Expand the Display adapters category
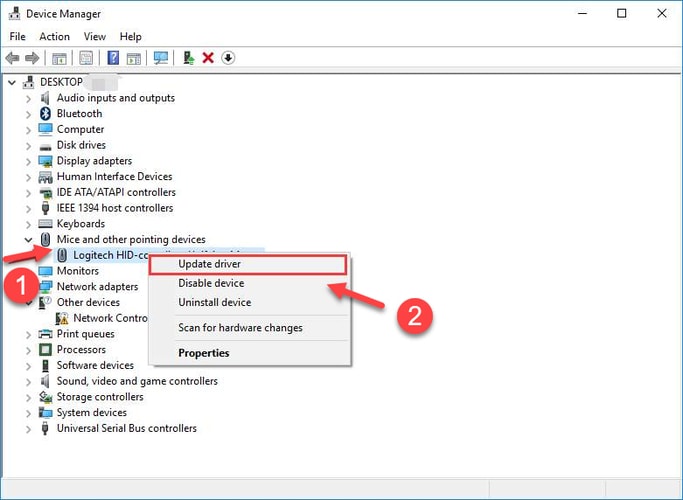This screenshot has width=683, height=500. click(x=28, y=161)
